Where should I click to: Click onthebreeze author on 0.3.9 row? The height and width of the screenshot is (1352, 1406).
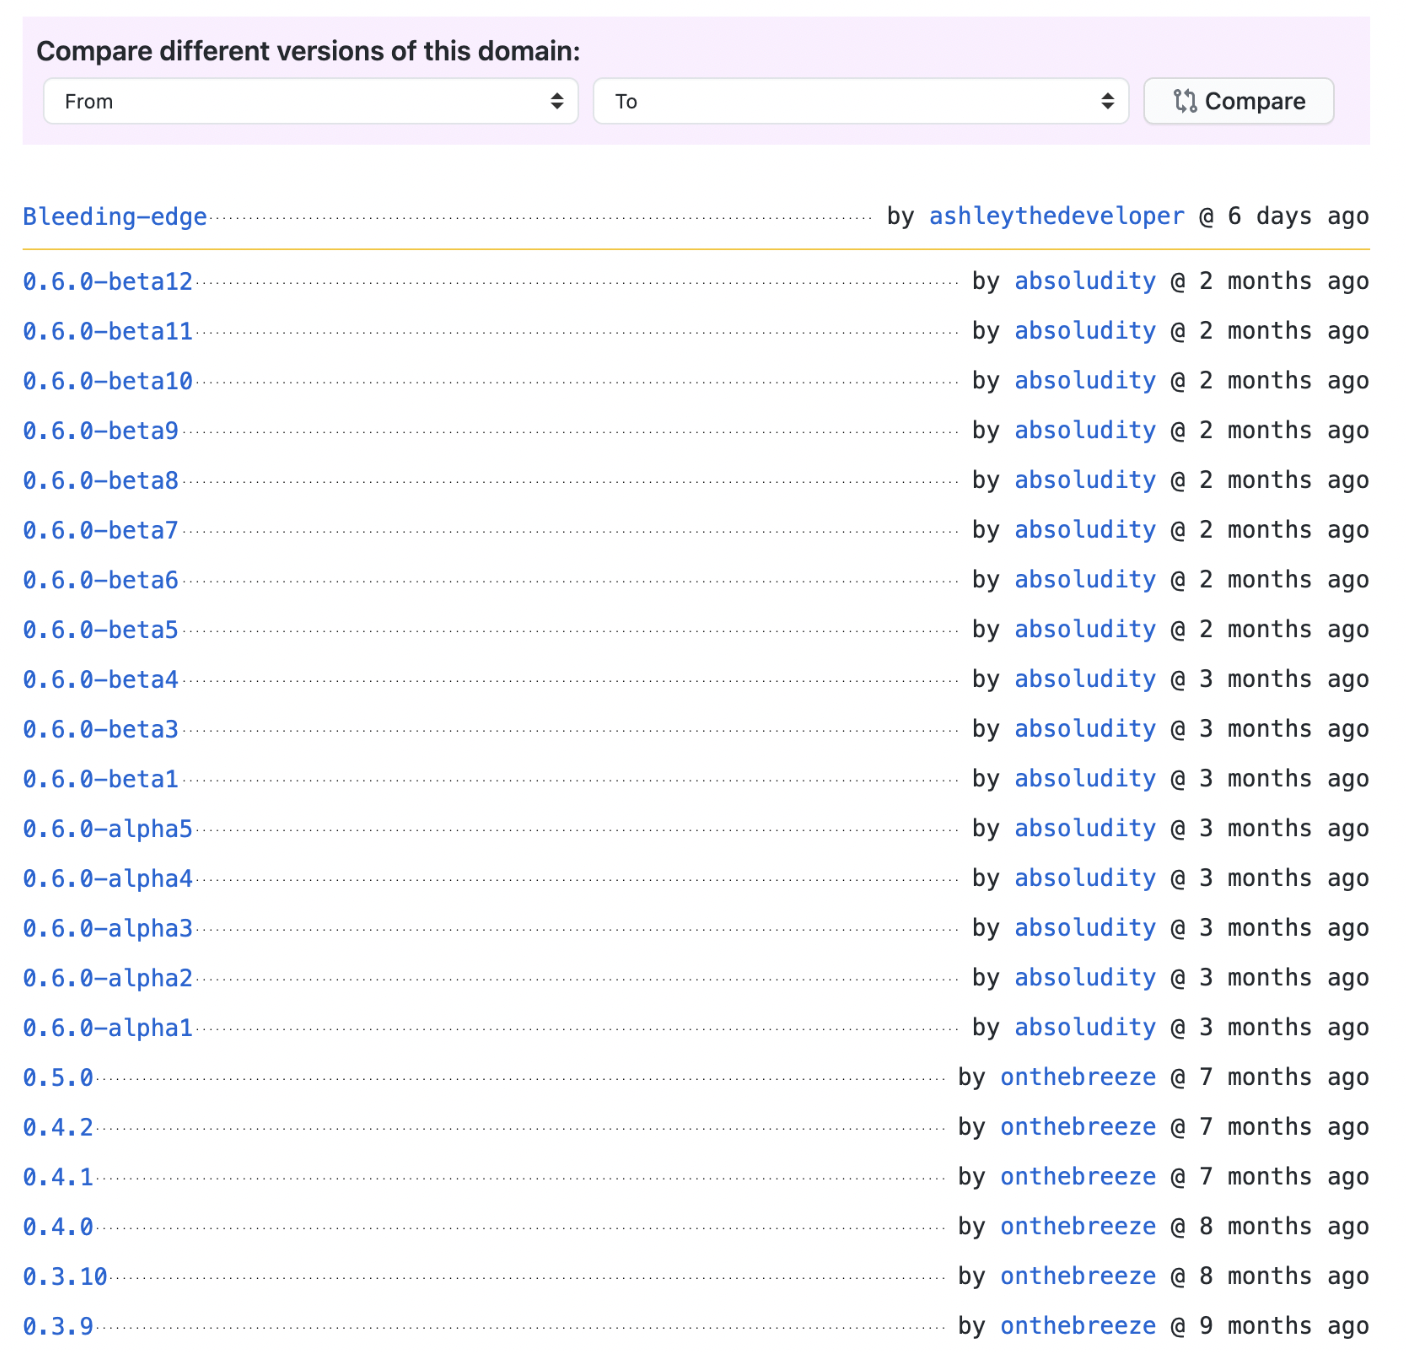pyautogui.click(x=1078, y=1327)
